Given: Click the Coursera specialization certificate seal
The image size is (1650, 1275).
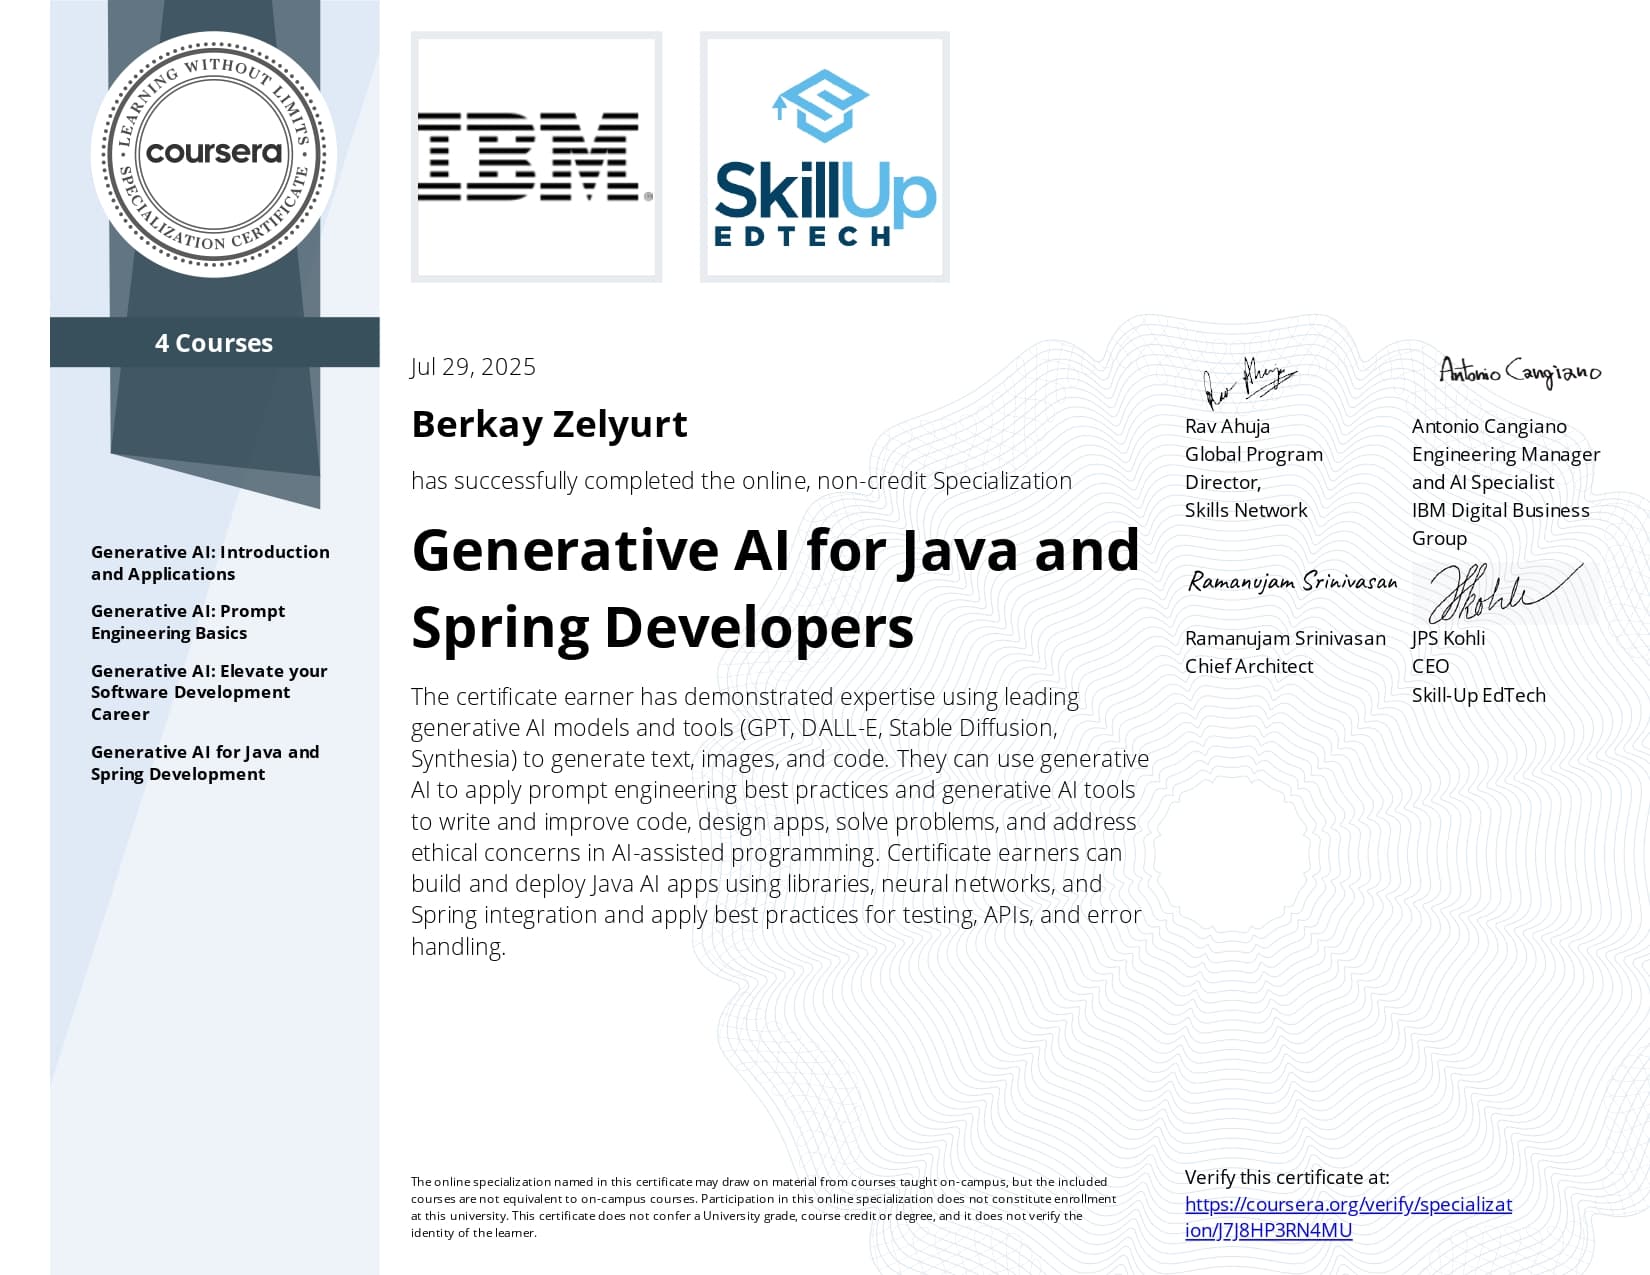Looking at the screenshot, I should point(214,154).
